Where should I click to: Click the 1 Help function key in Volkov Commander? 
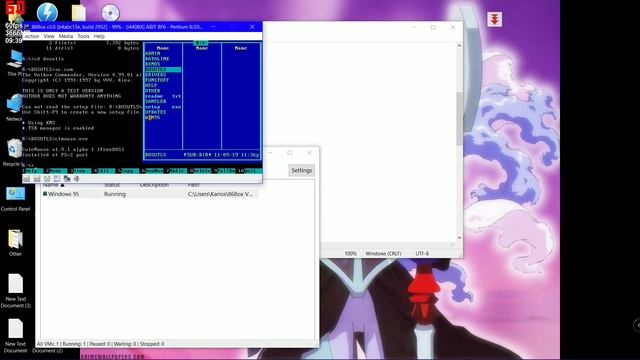click(x=32, y=171)
